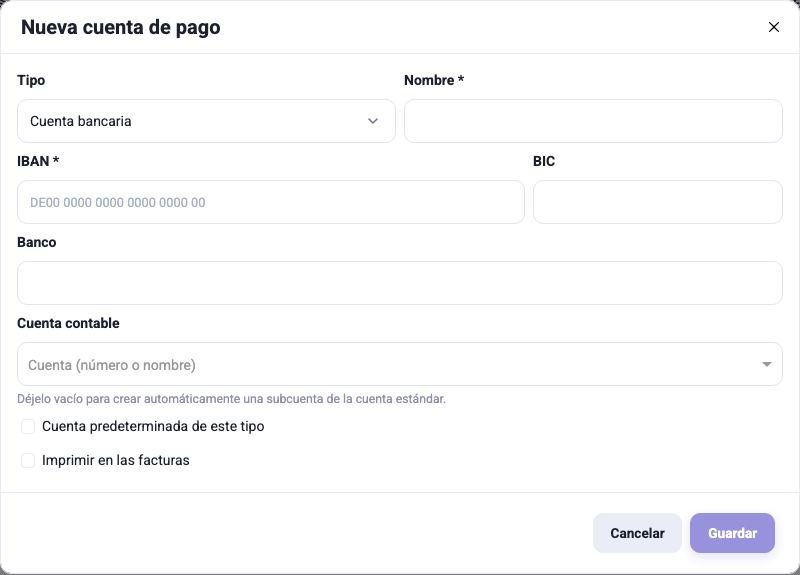This screenshot has width=800, height=575.
Task: Expand Cuenta contable list with arrow
Action: [x=766, y=364]
